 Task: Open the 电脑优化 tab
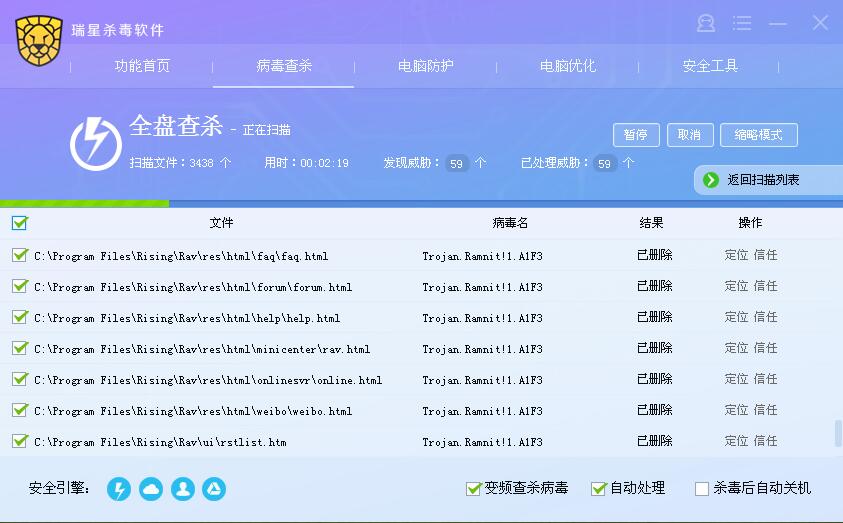point(568,66)
